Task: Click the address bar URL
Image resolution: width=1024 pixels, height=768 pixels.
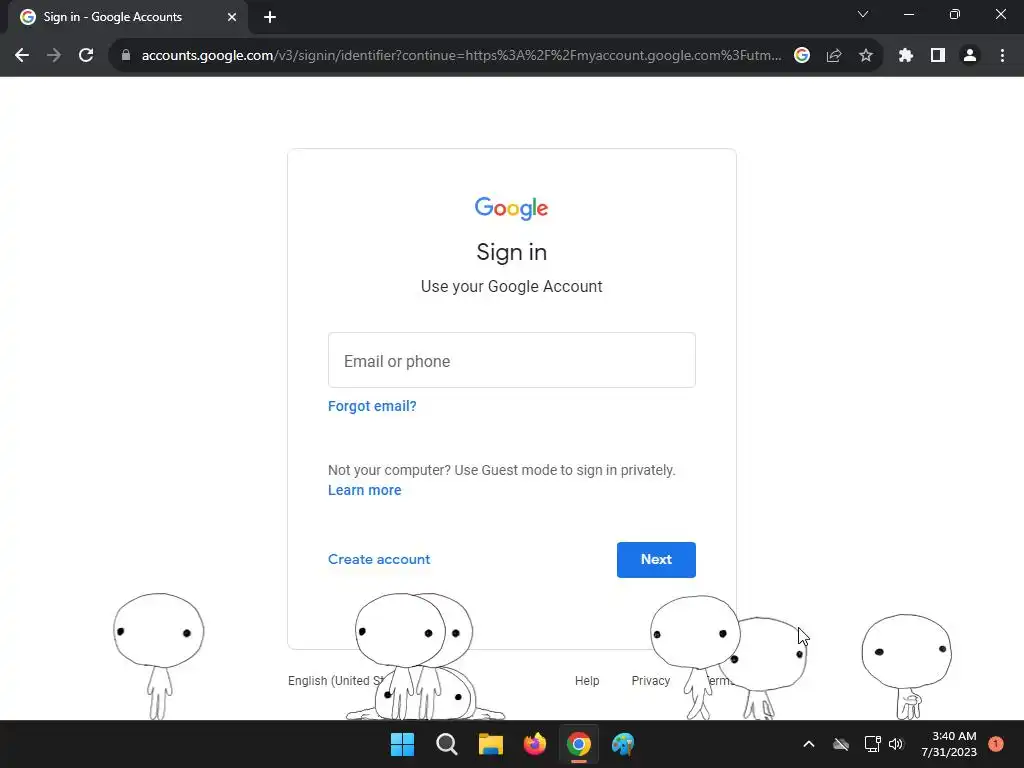Action: 461,56
